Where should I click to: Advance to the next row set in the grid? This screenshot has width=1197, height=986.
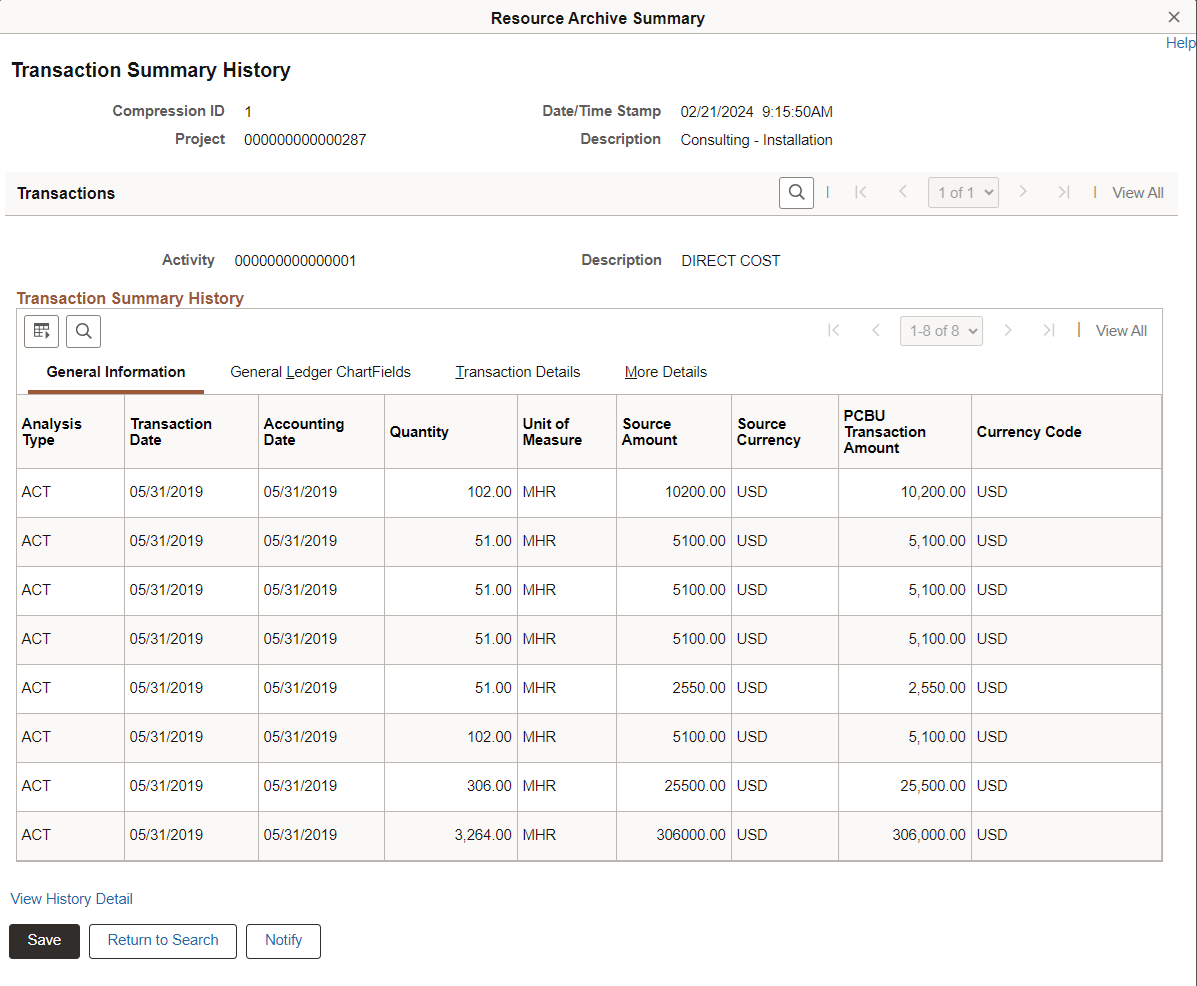(1008, 330)
